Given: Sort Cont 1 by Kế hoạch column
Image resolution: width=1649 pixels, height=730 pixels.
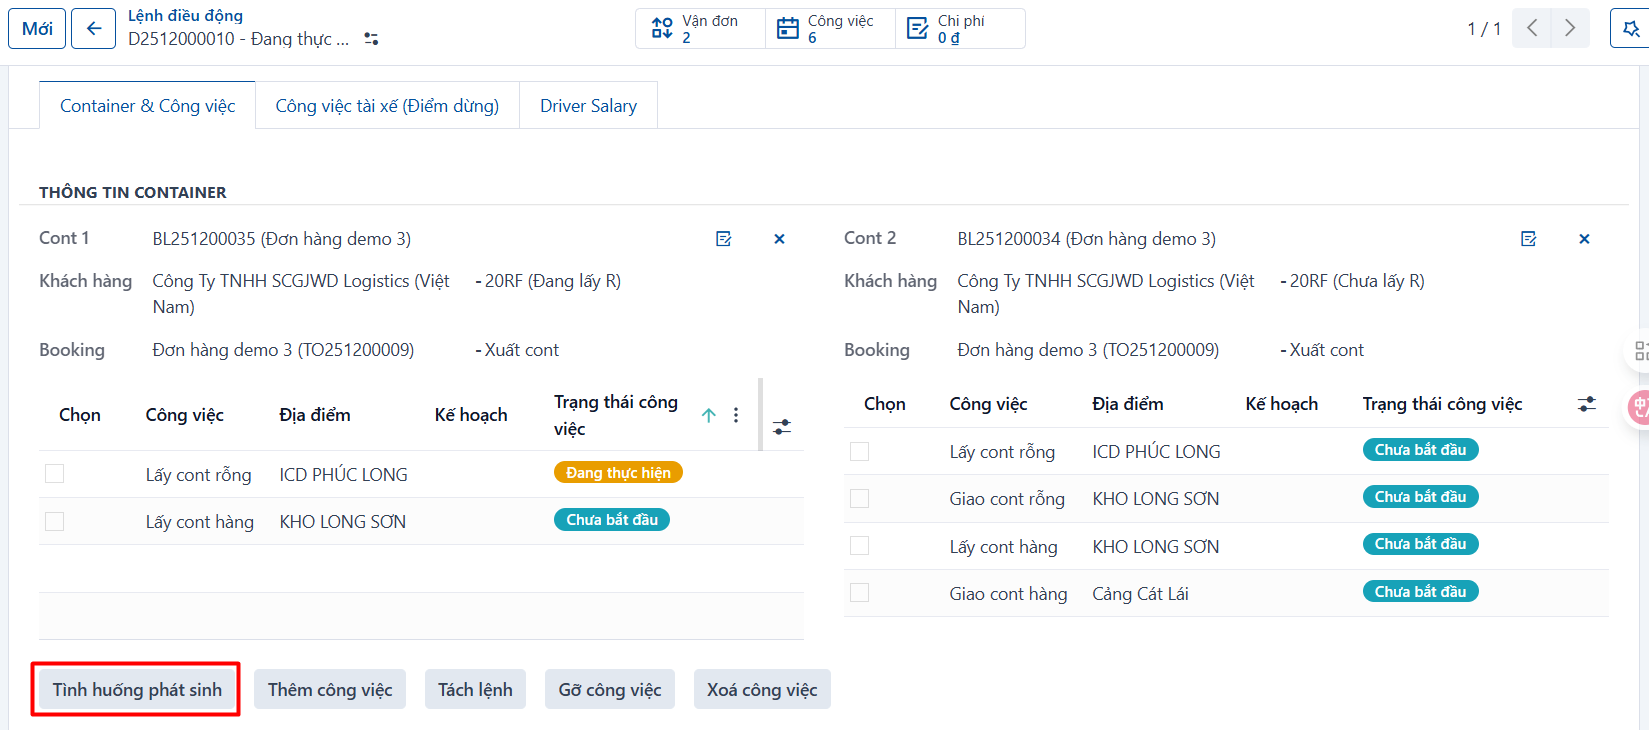Looking at the screenshot, I should [471, 415].
